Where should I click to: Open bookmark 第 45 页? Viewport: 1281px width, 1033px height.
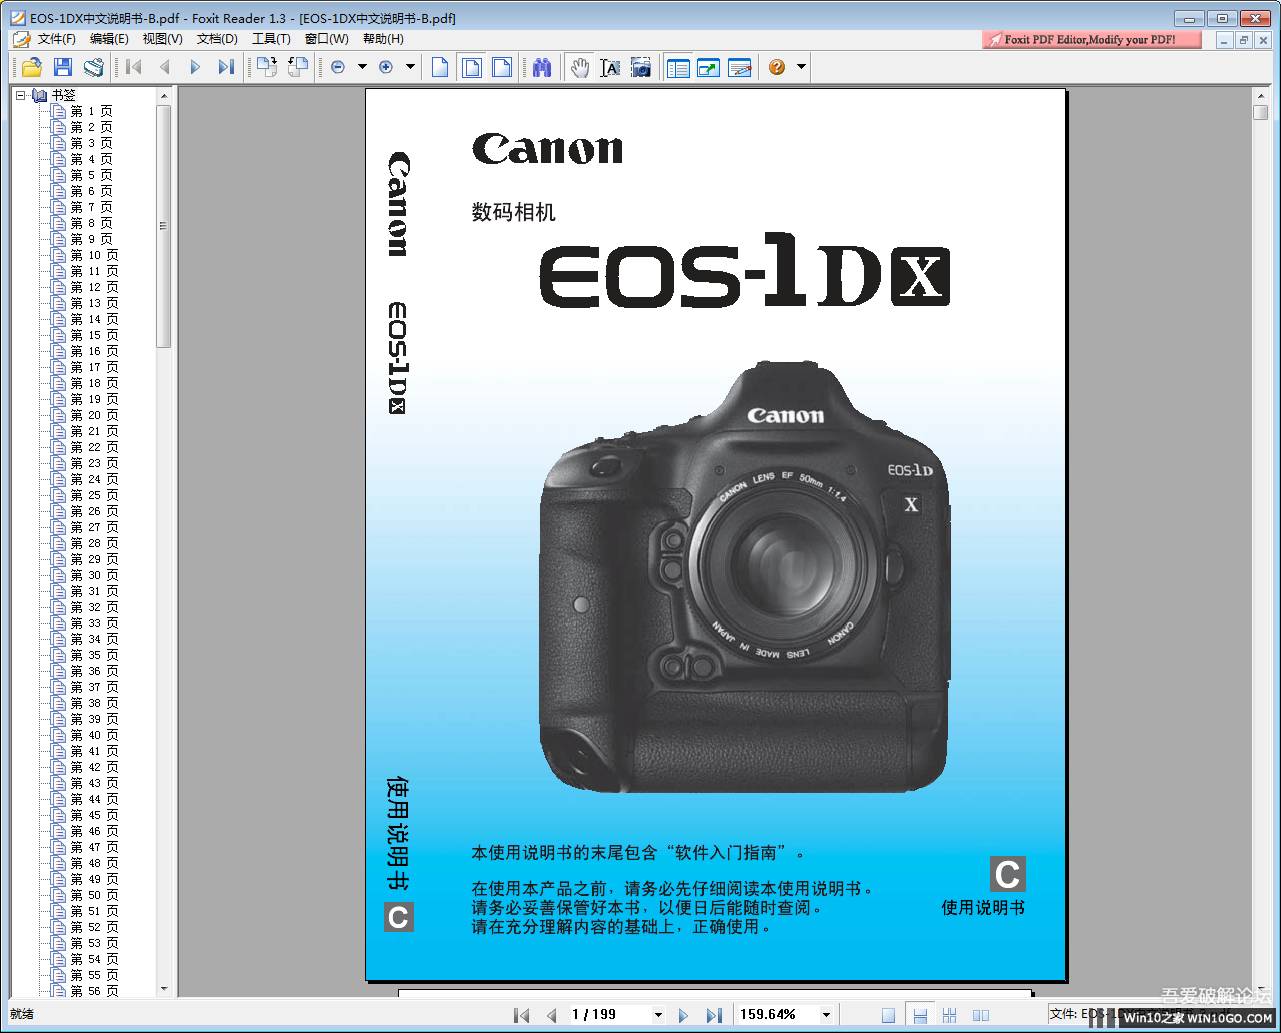point(94,815)
